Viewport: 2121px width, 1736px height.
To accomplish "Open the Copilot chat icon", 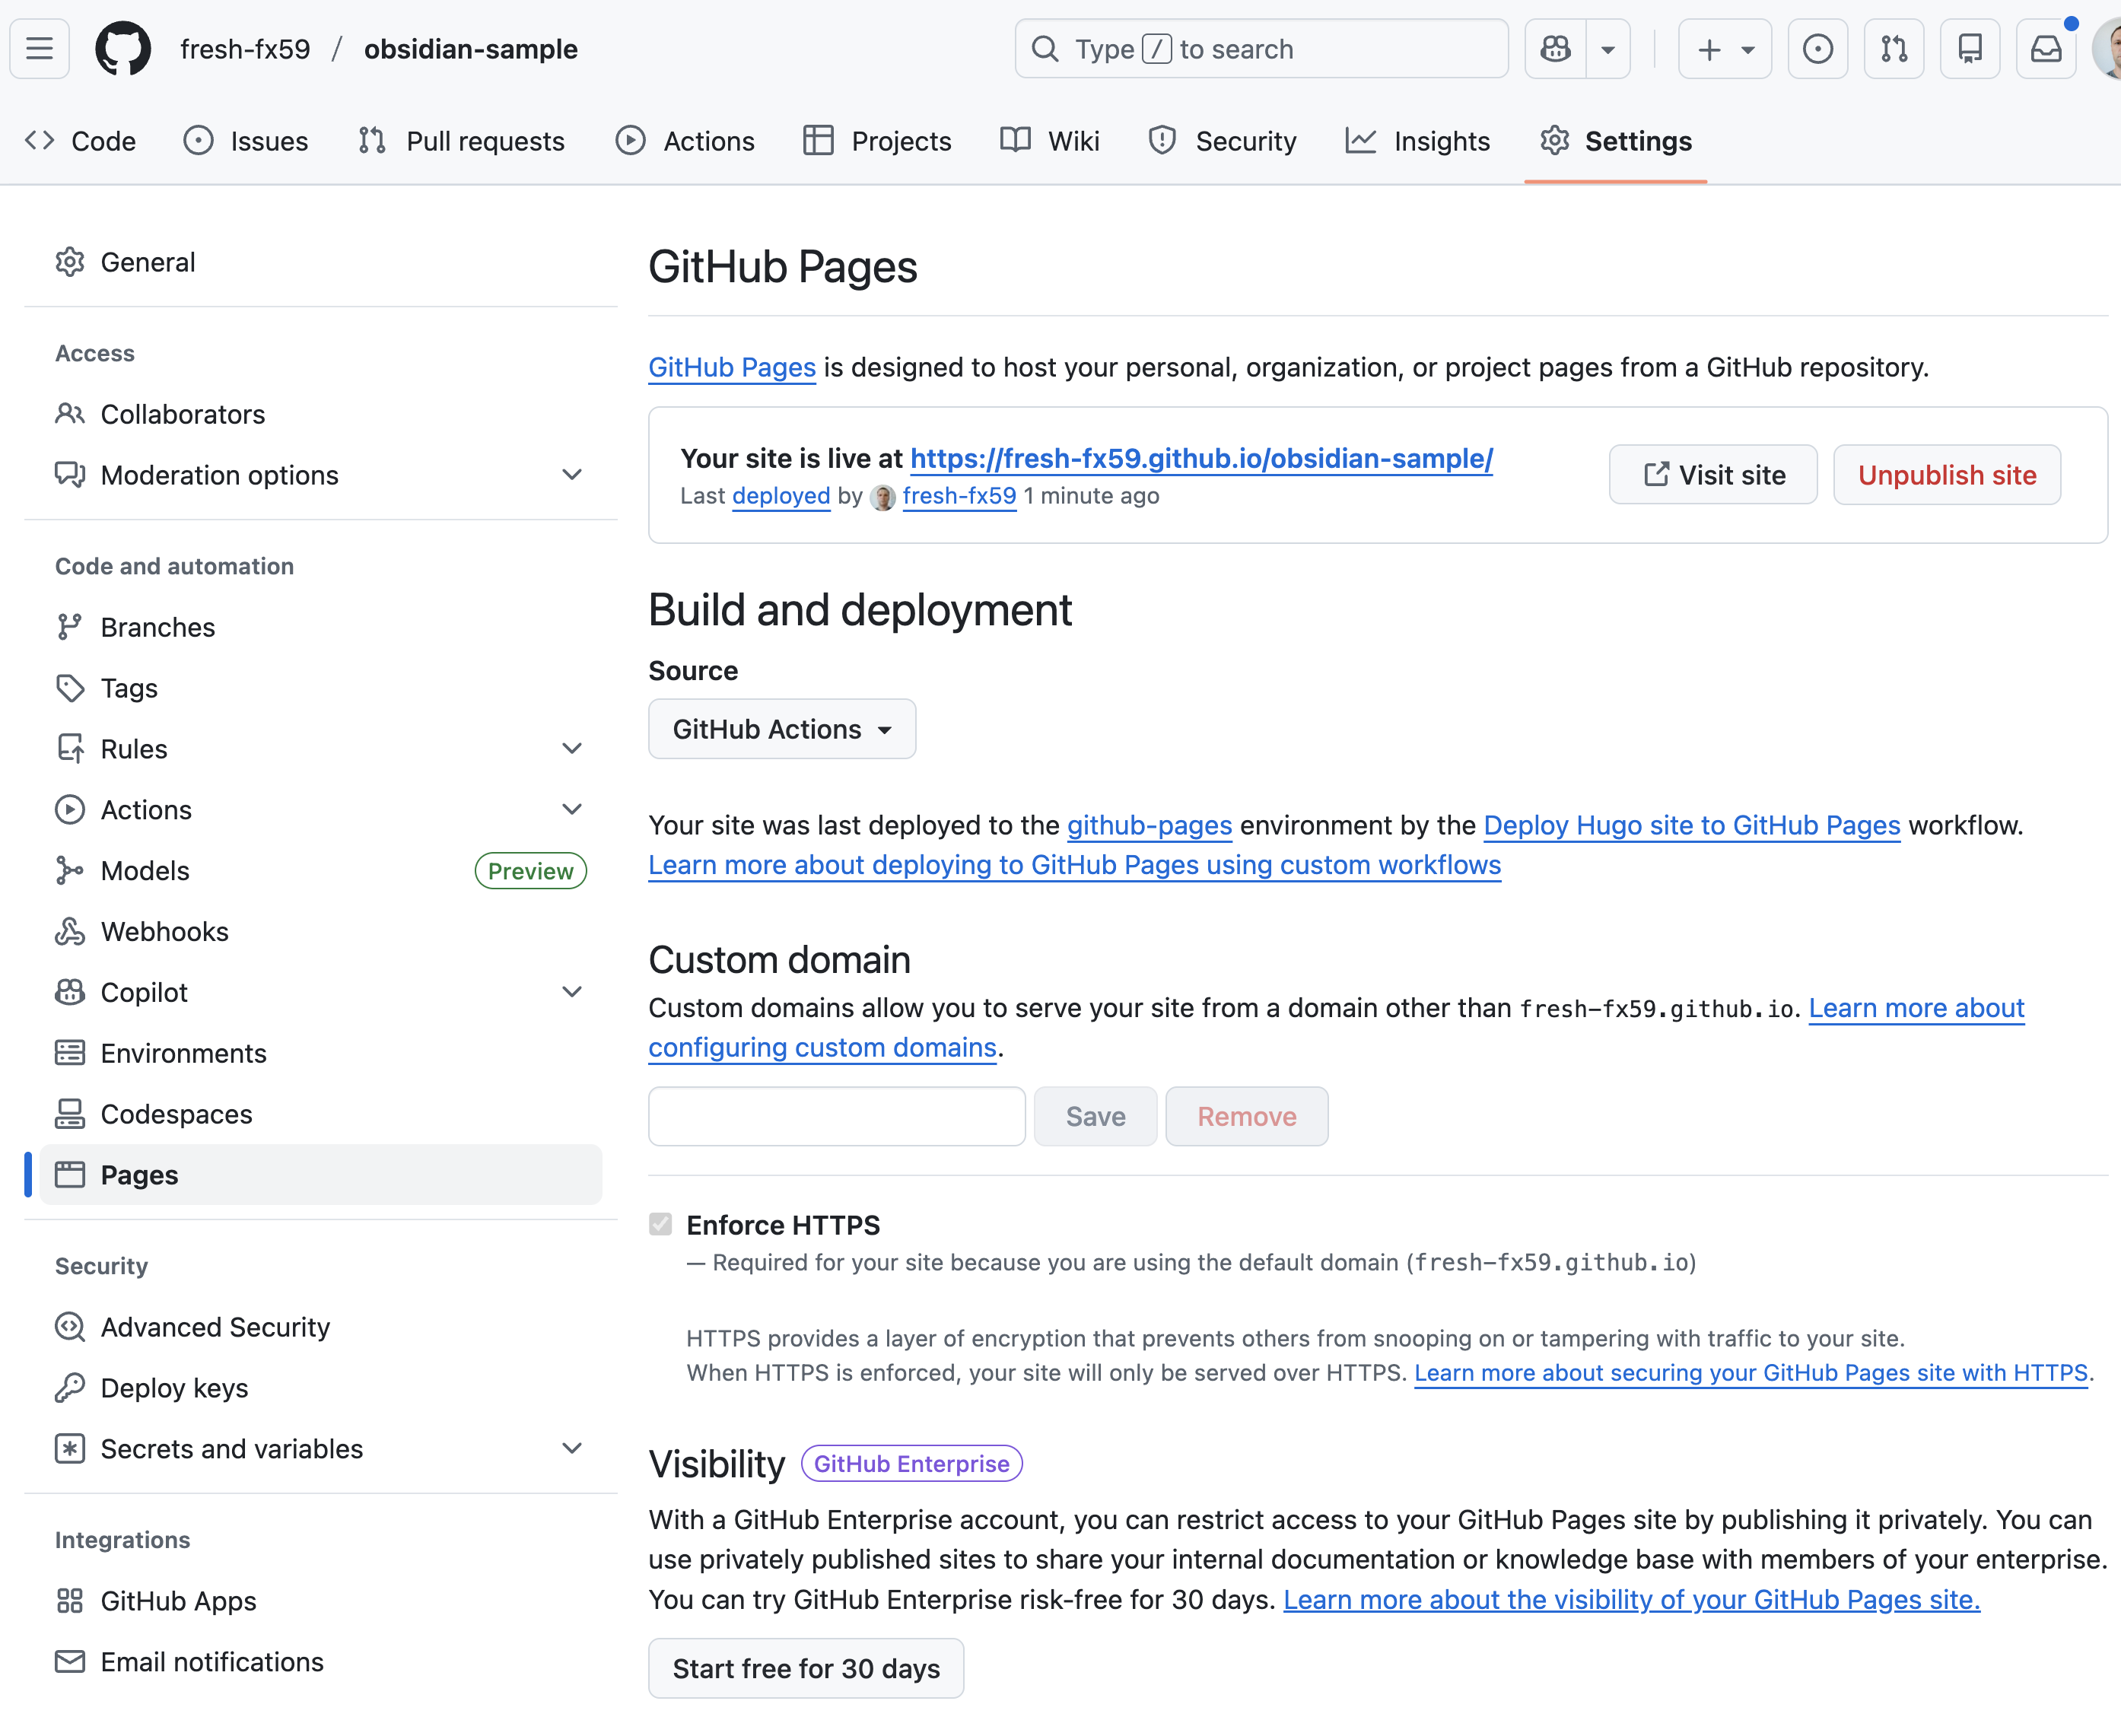I will click(x=1555, y=49).
